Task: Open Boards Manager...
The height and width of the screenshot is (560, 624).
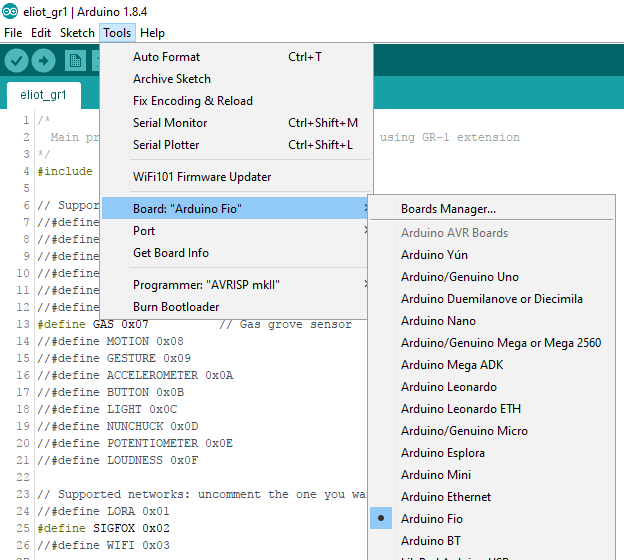Action: [x=491, y=209]
